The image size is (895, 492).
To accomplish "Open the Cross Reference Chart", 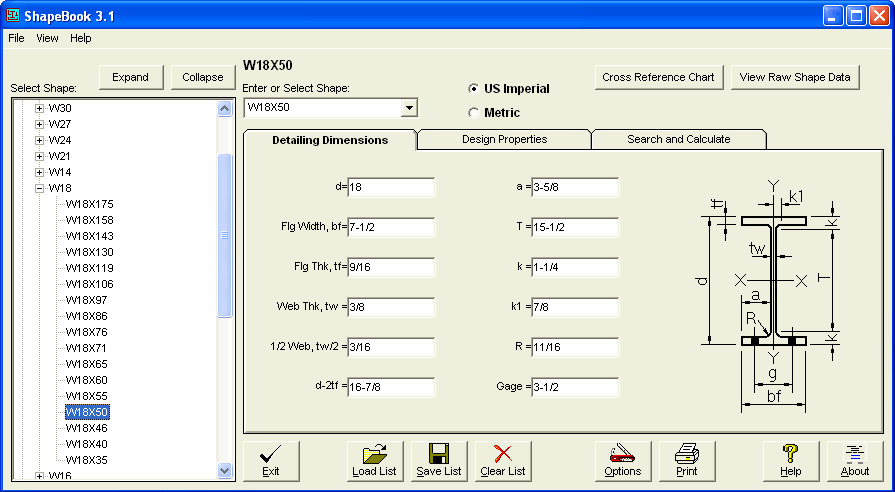I will [x=659, y=77].
